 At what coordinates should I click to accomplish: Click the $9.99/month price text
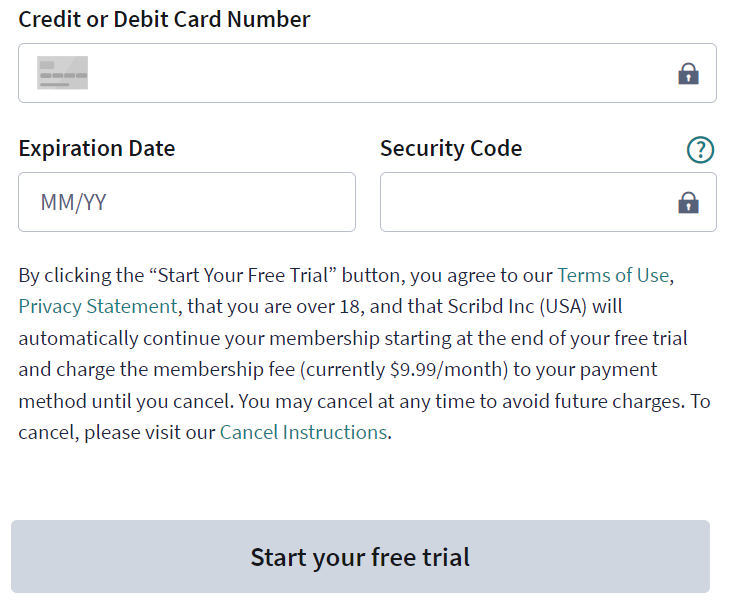click(x=446, y=369)
